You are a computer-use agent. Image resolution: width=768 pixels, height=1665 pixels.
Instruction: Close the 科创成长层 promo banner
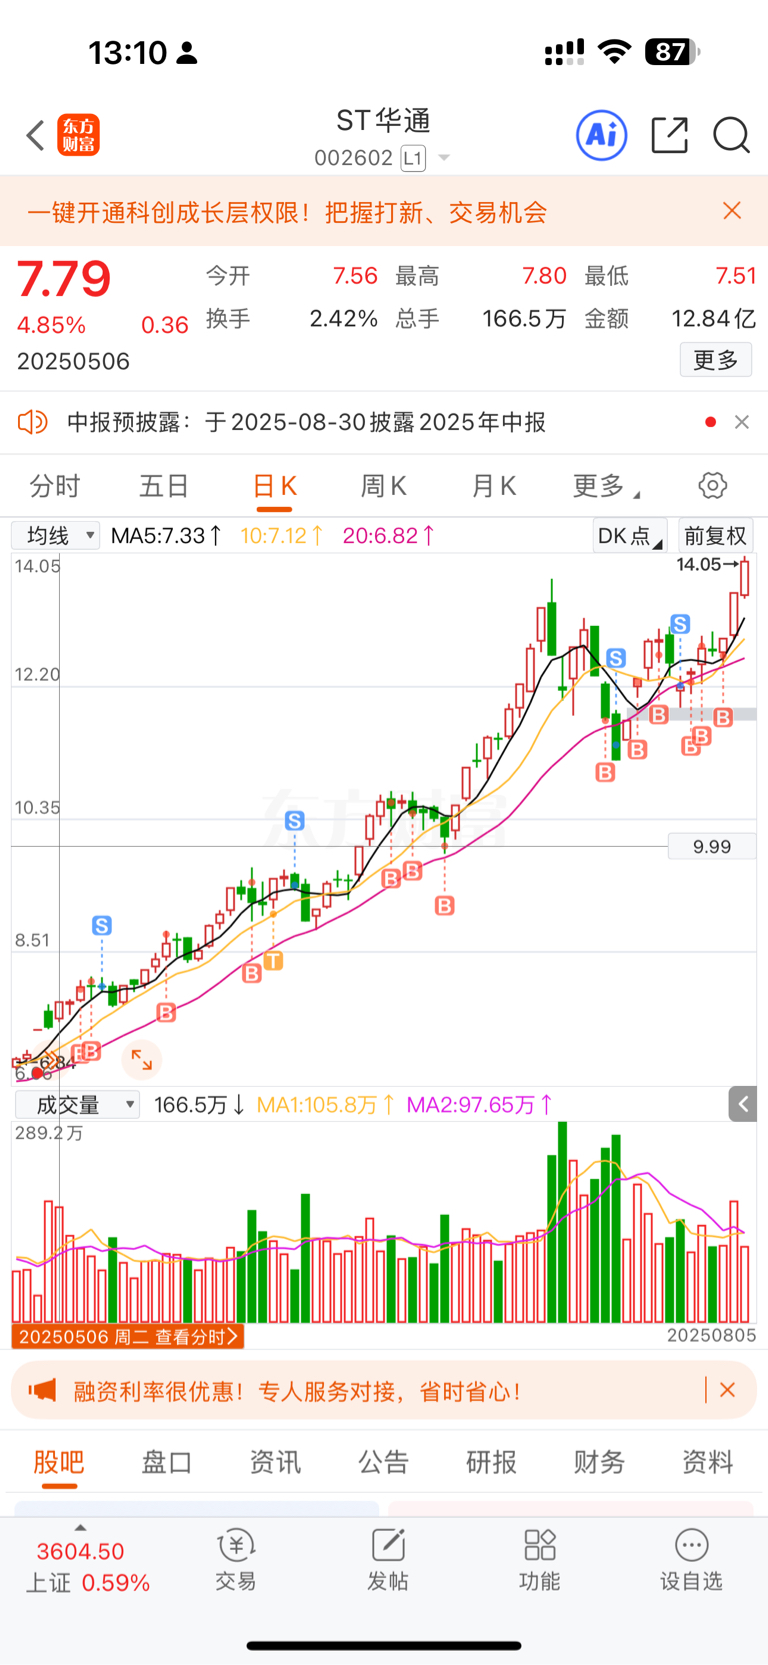[732, 211]
